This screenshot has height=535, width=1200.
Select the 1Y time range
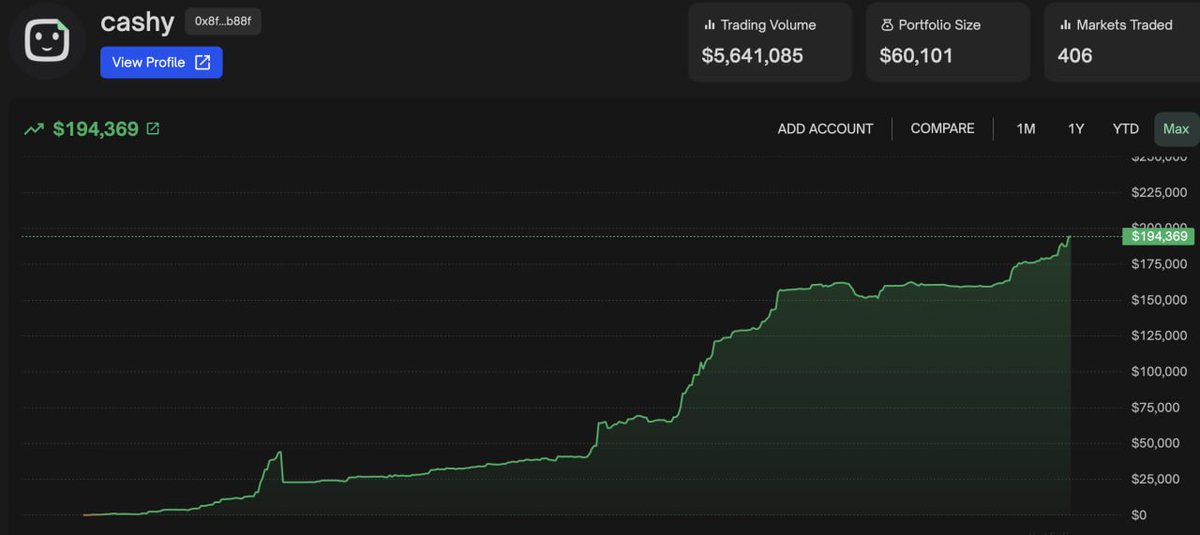coord(1076,129)
